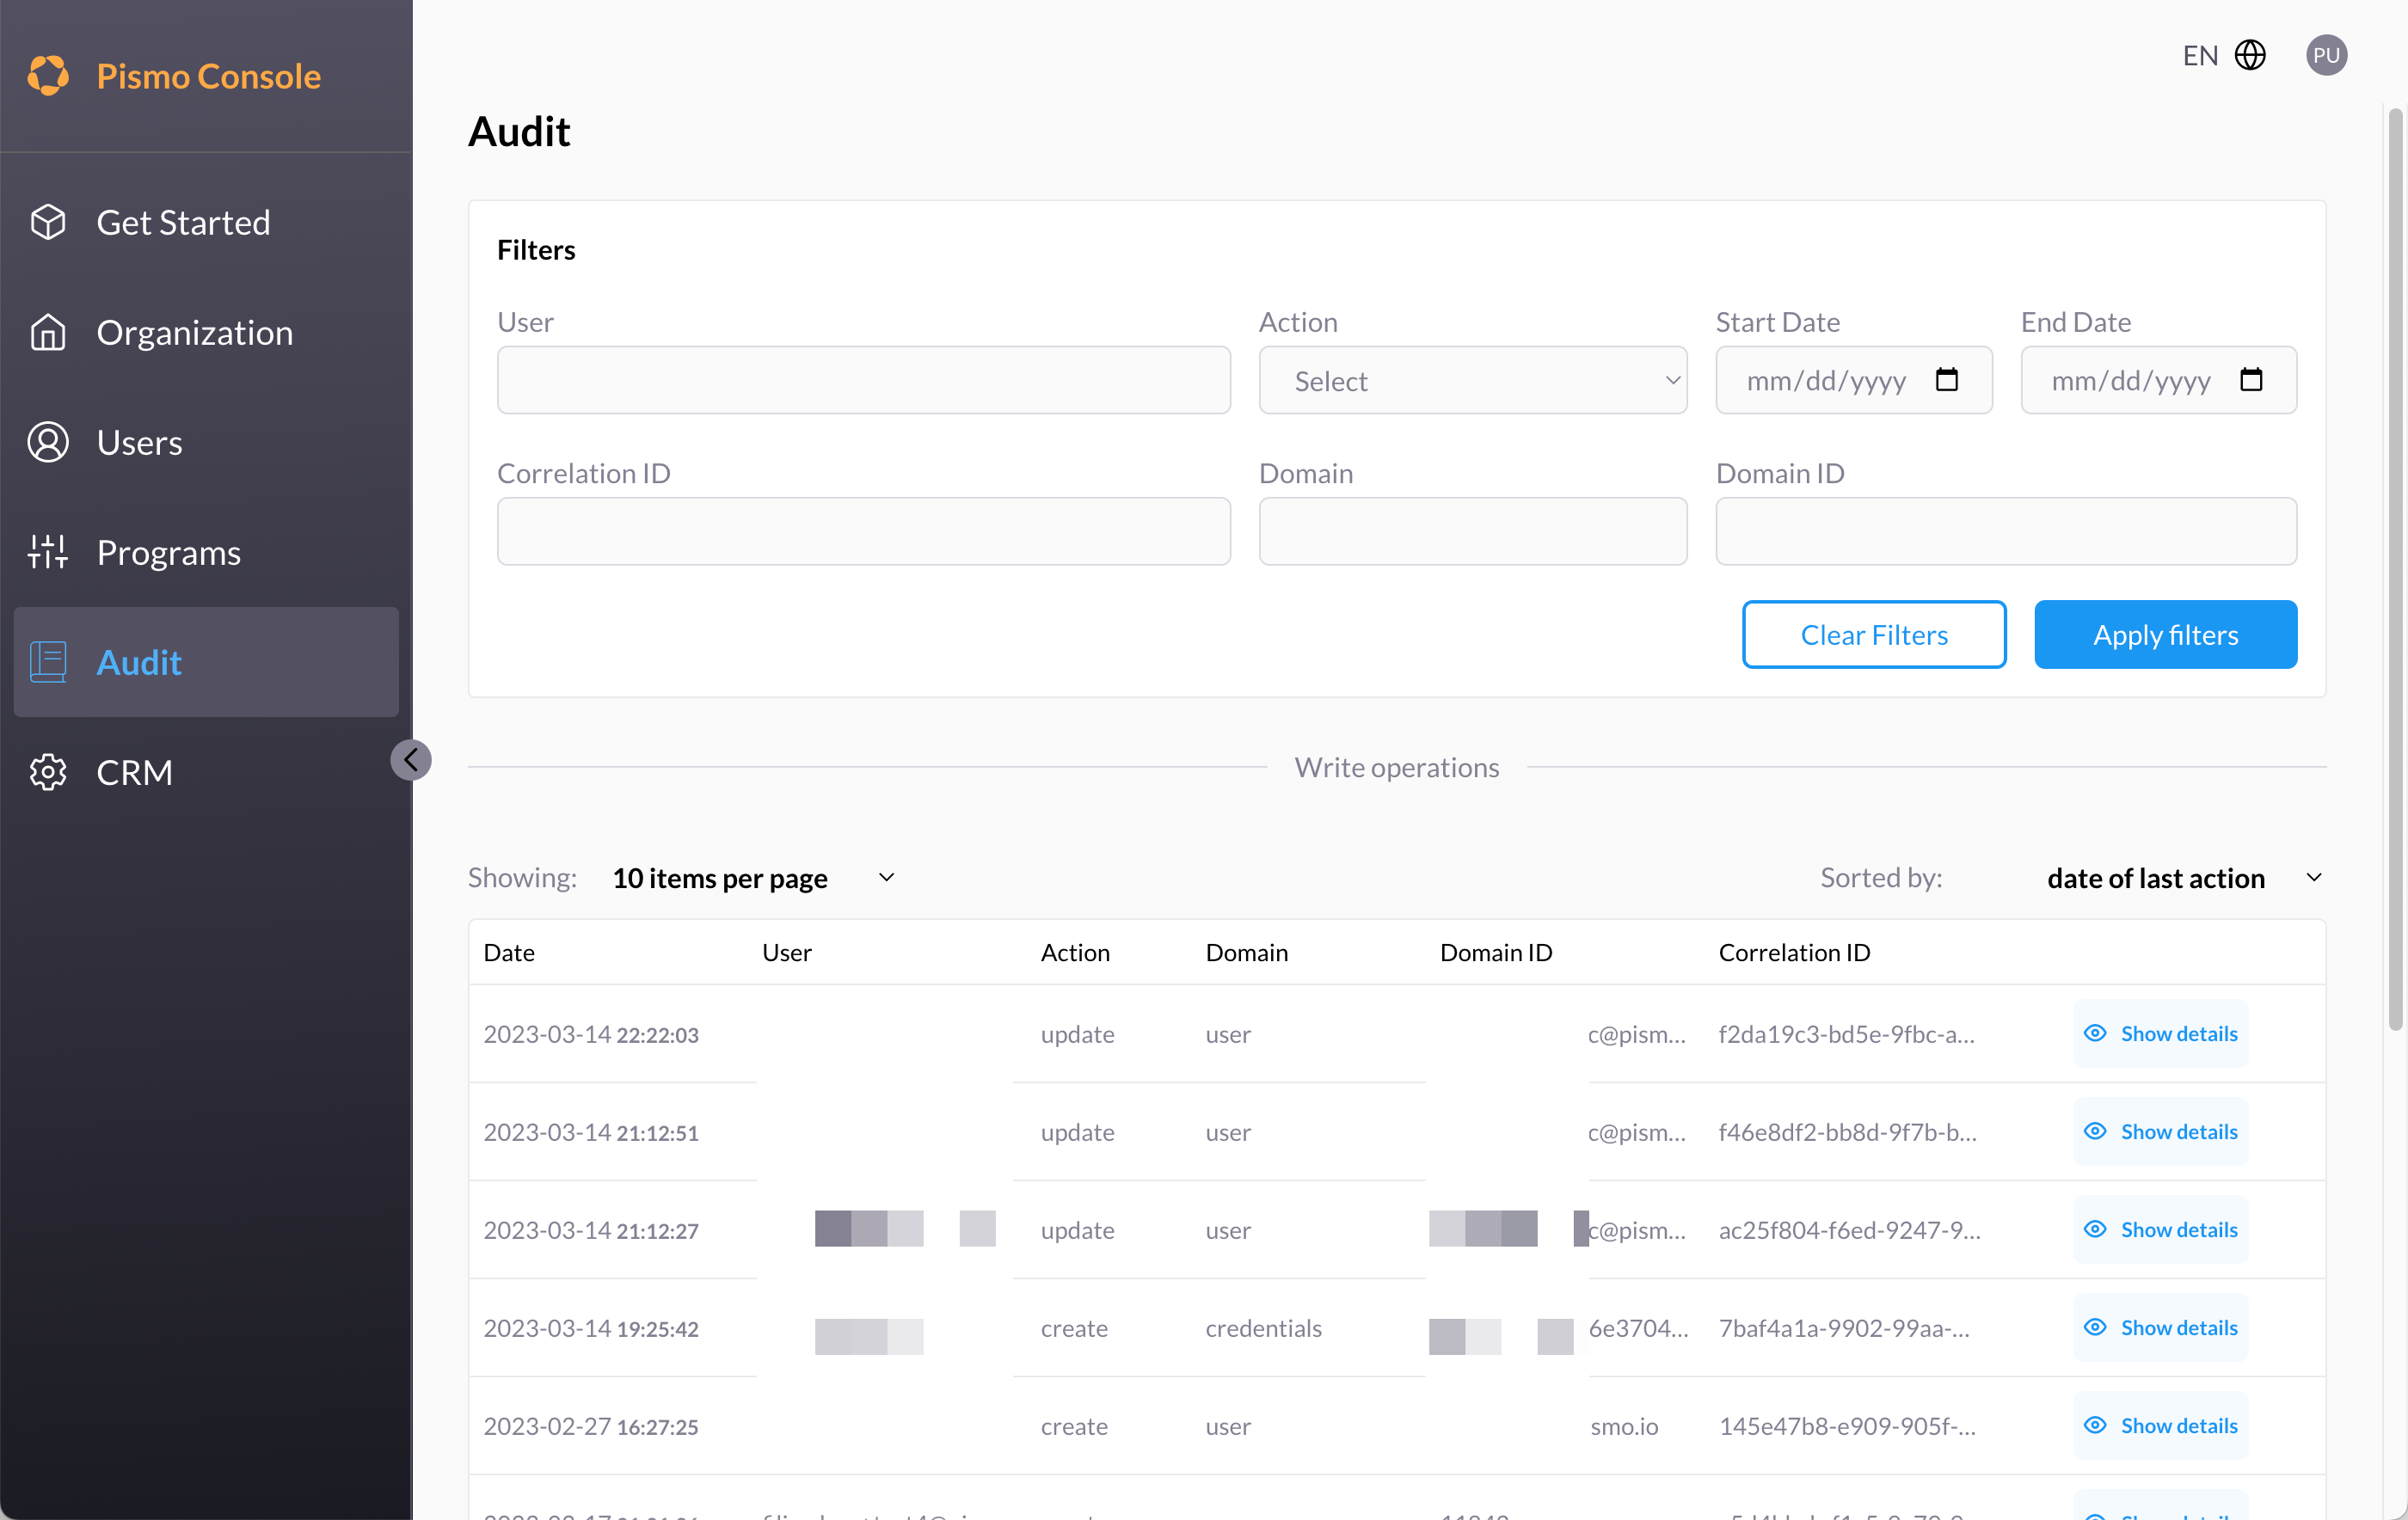Click the Organization home icon

48,332
